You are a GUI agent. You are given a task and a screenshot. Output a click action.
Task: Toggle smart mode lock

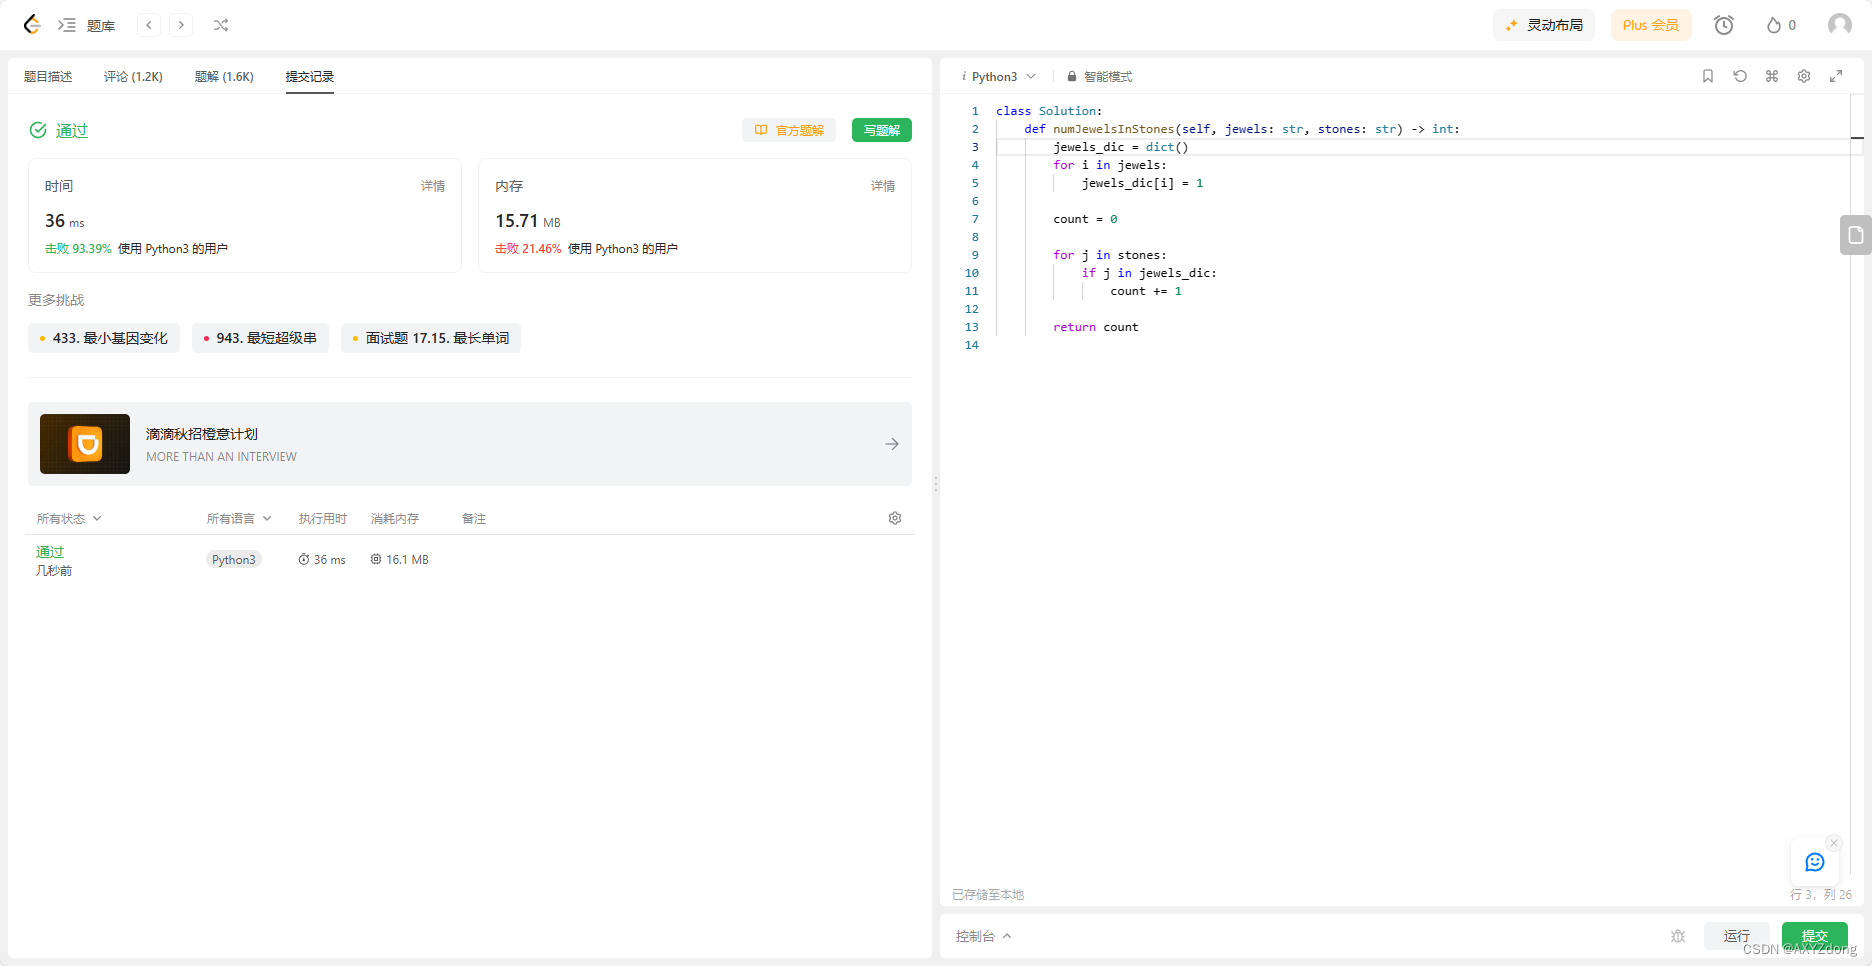(x=1099, y=77)
